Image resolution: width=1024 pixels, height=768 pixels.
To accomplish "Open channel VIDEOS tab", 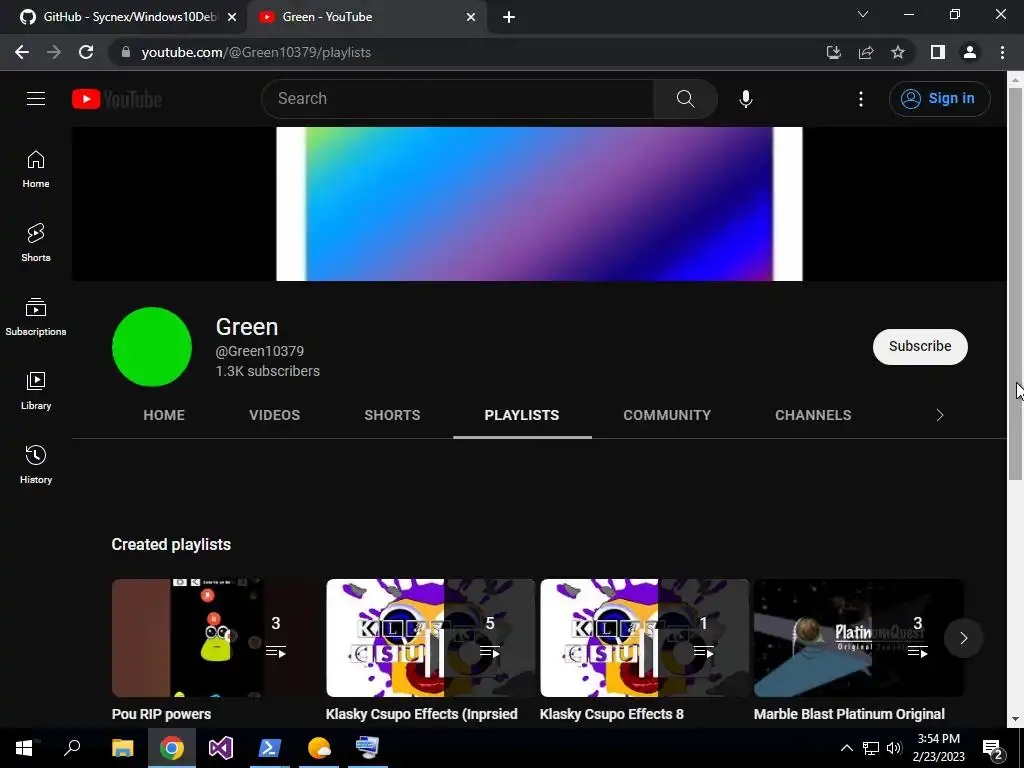I will (x=274, y=415).
